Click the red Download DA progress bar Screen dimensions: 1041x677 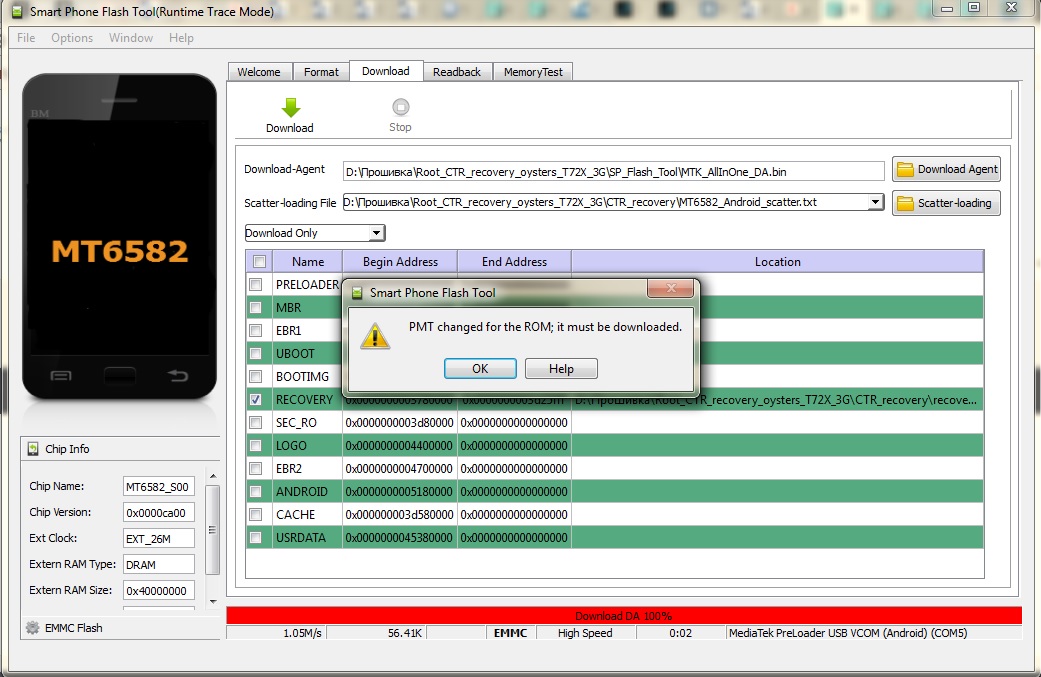pyautogui.click(x=624, y=616)
